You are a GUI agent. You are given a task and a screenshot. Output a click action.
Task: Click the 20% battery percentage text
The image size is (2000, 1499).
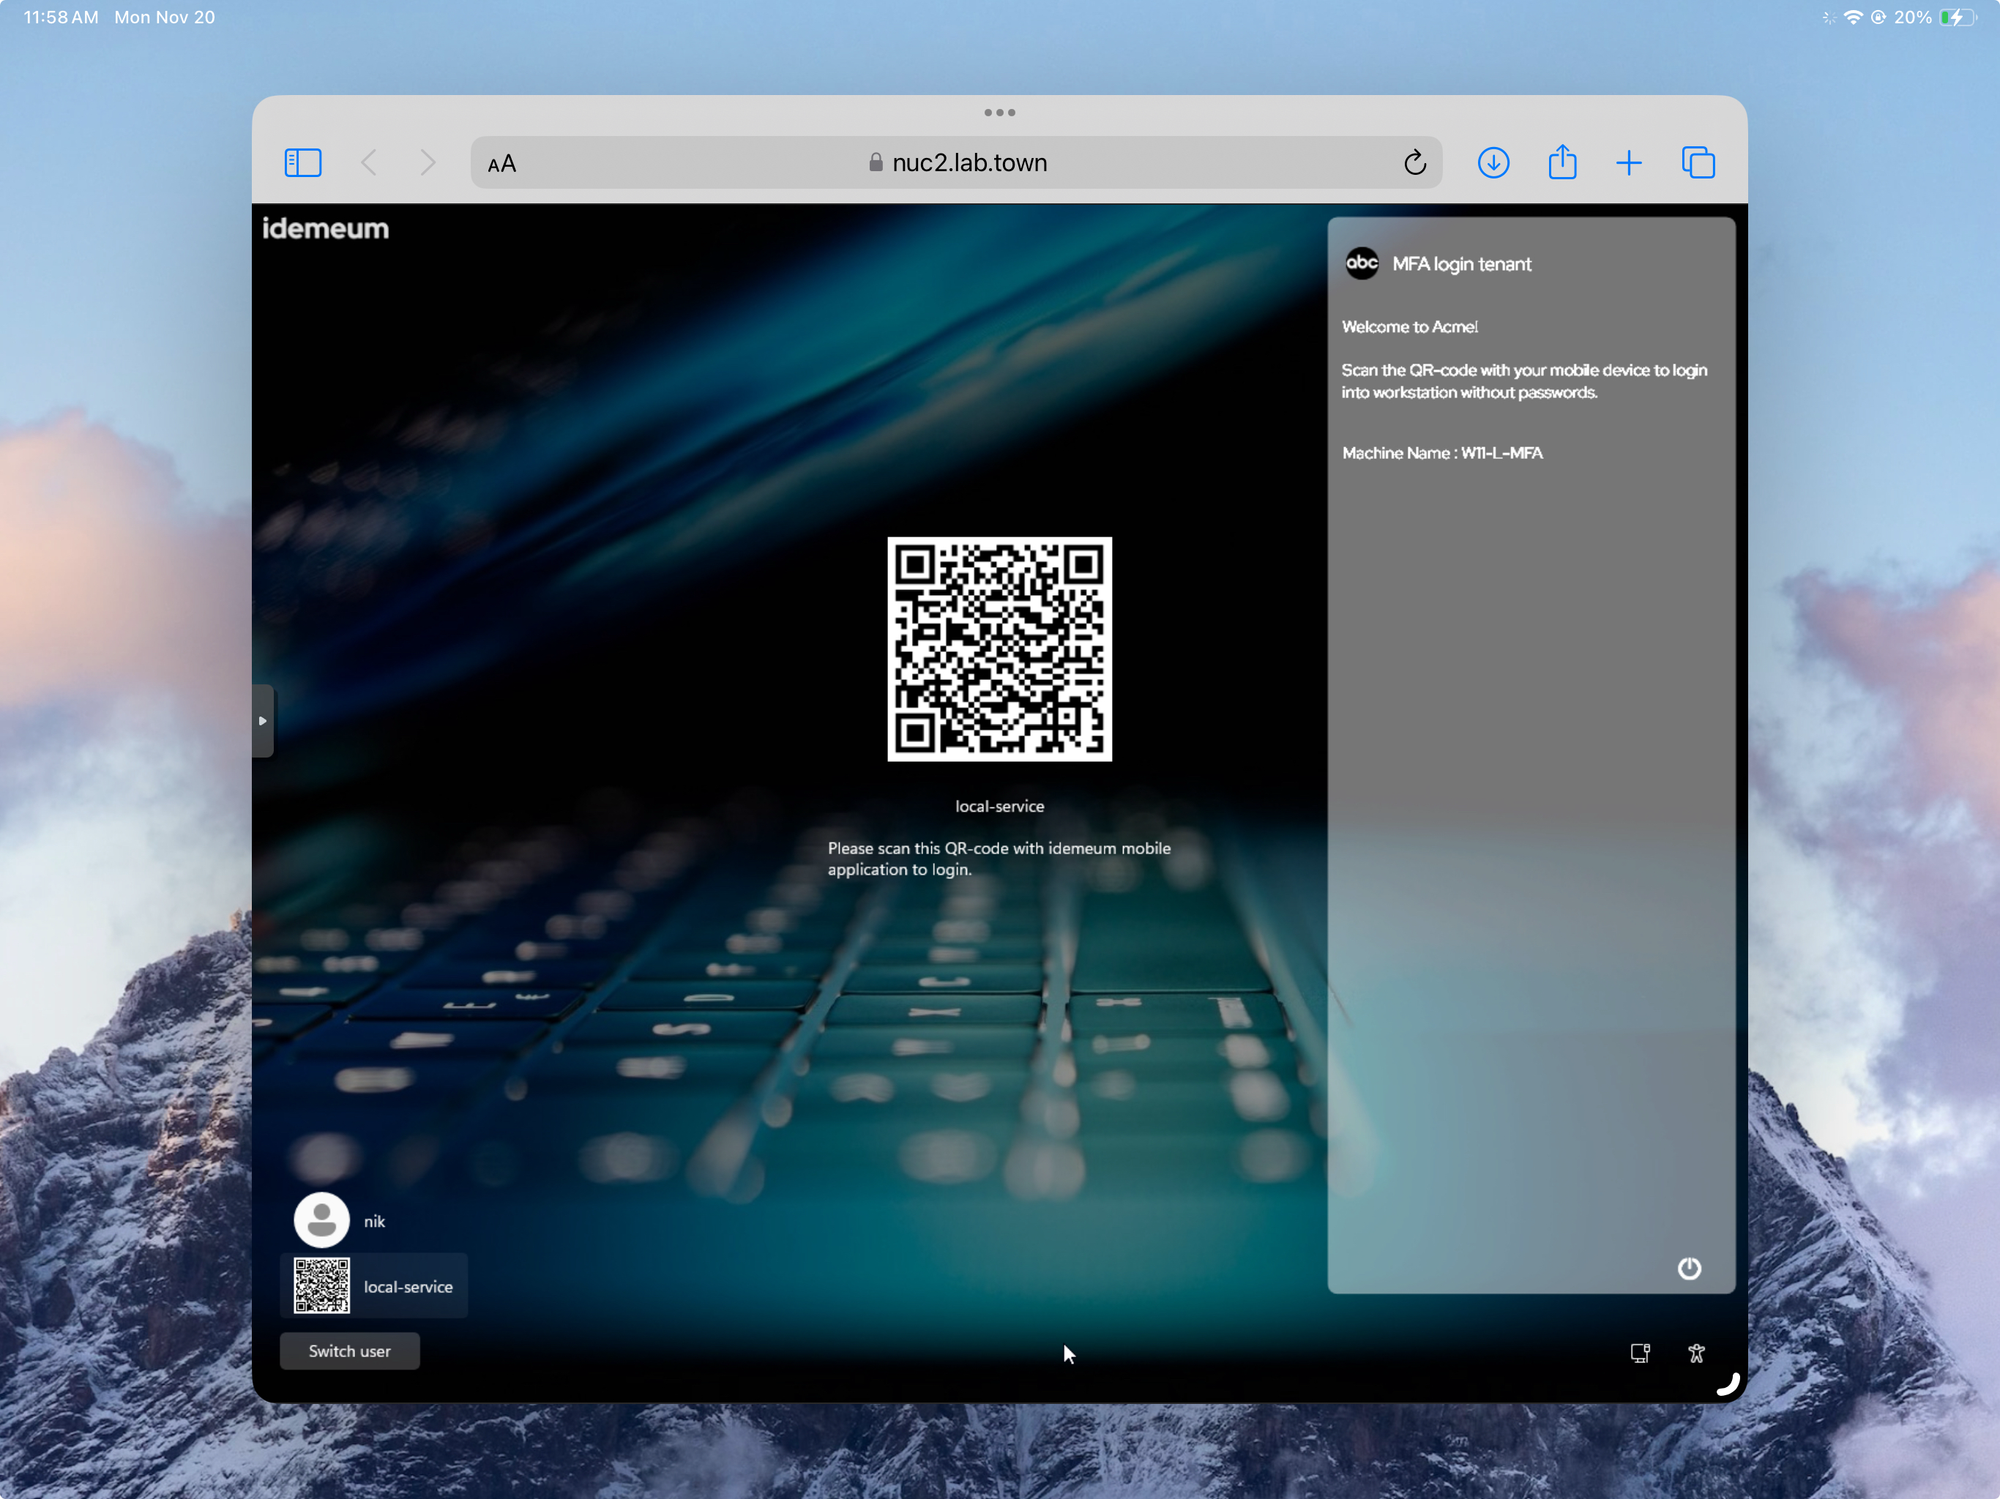click(1912, 17)
